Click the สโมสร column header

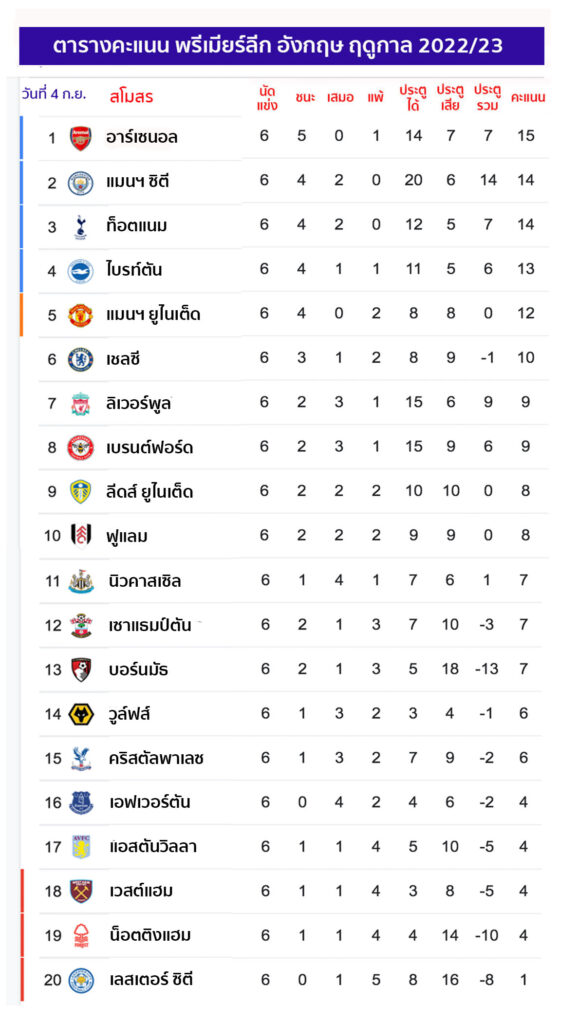point(131,97)
